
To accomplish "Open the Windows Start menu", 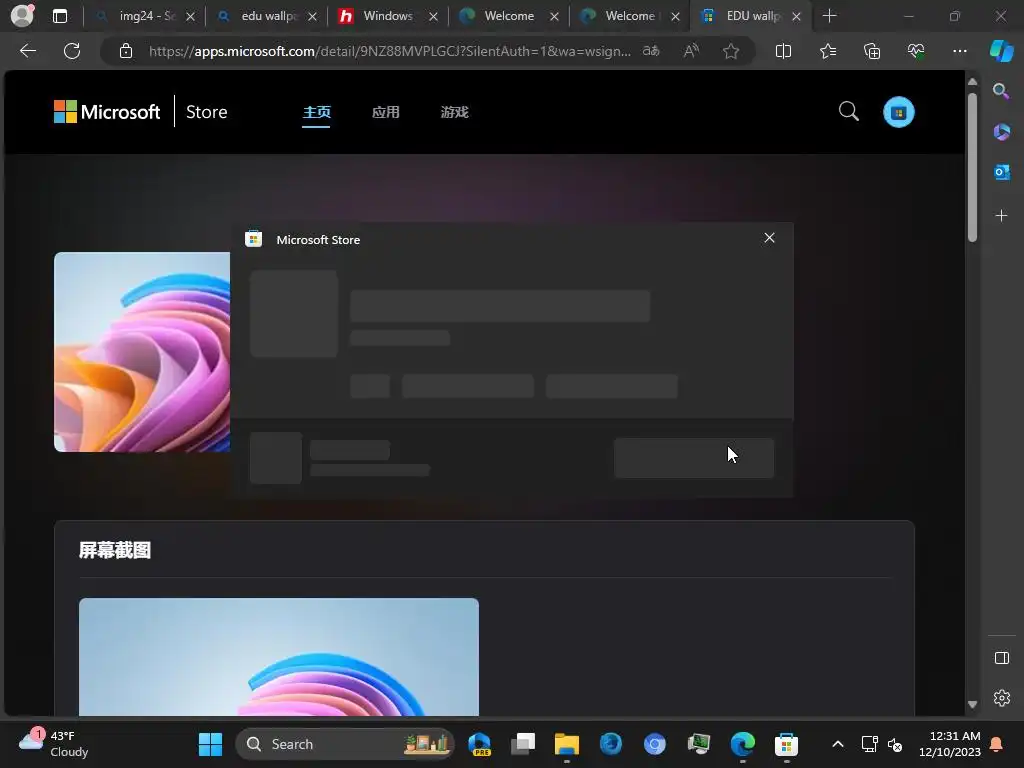I will [210, 744].
